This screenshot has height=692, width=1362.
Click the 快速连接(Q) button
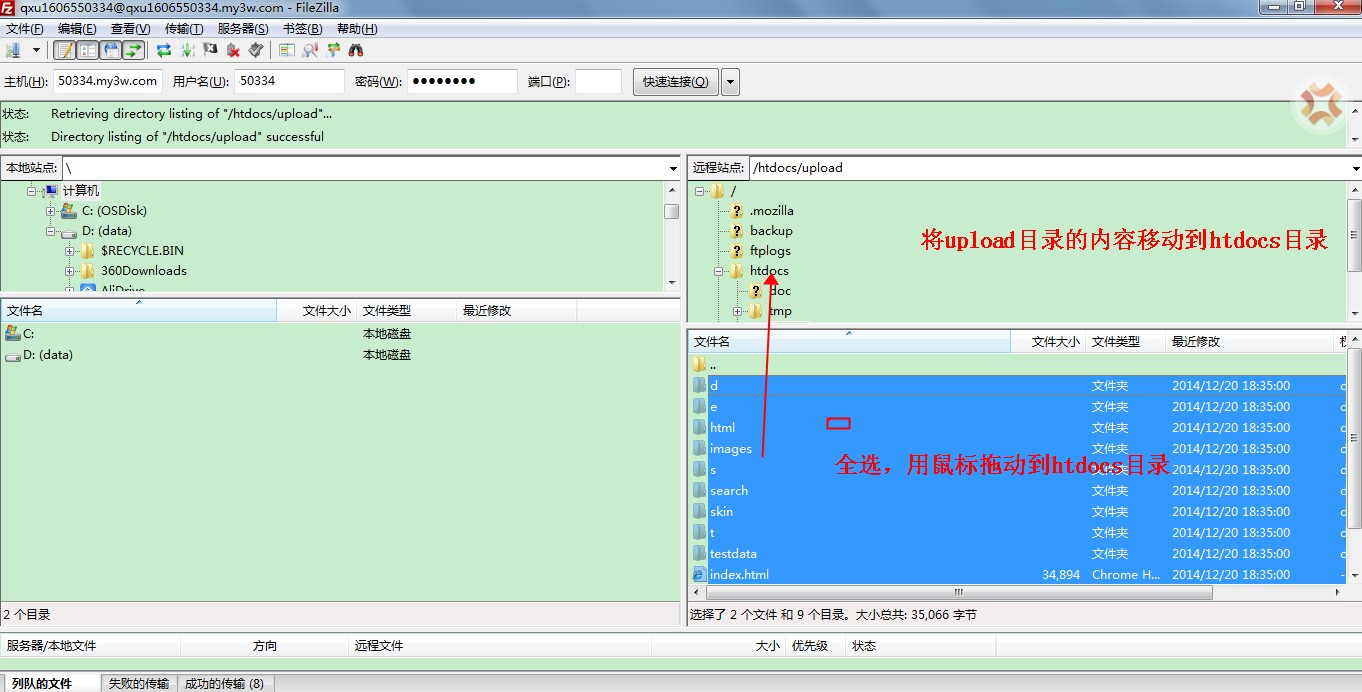(x=676, y=82)
